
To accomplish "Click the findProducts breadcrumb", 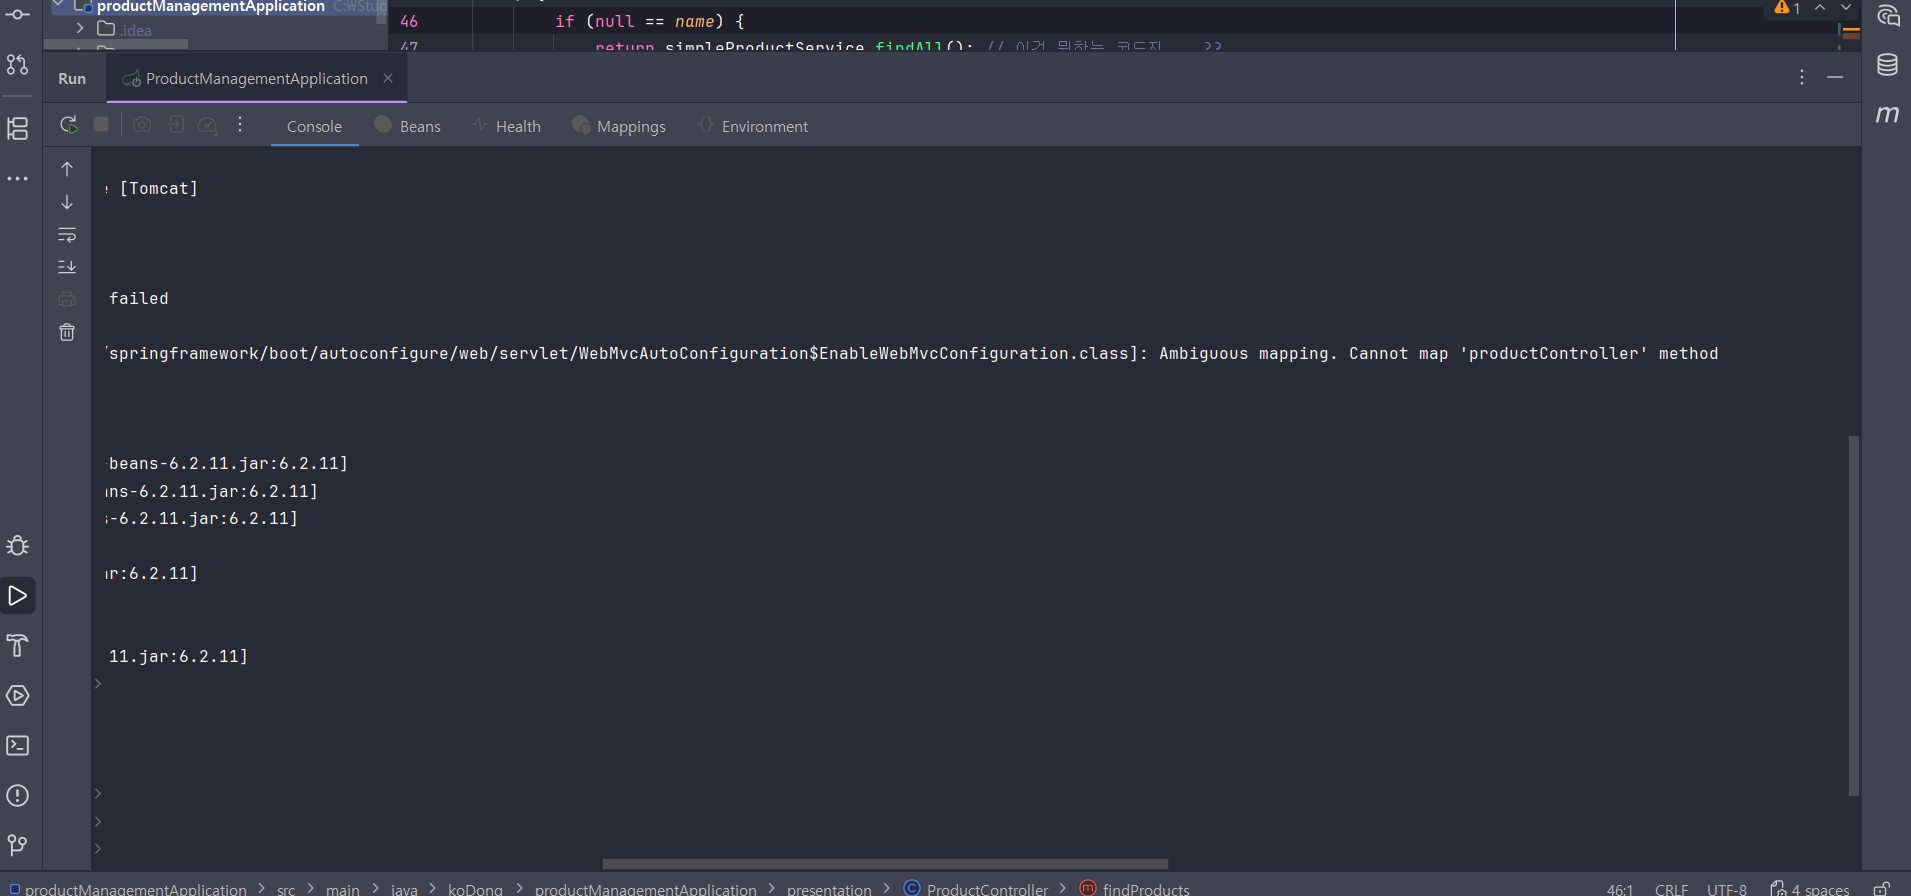I will 1135,889.
